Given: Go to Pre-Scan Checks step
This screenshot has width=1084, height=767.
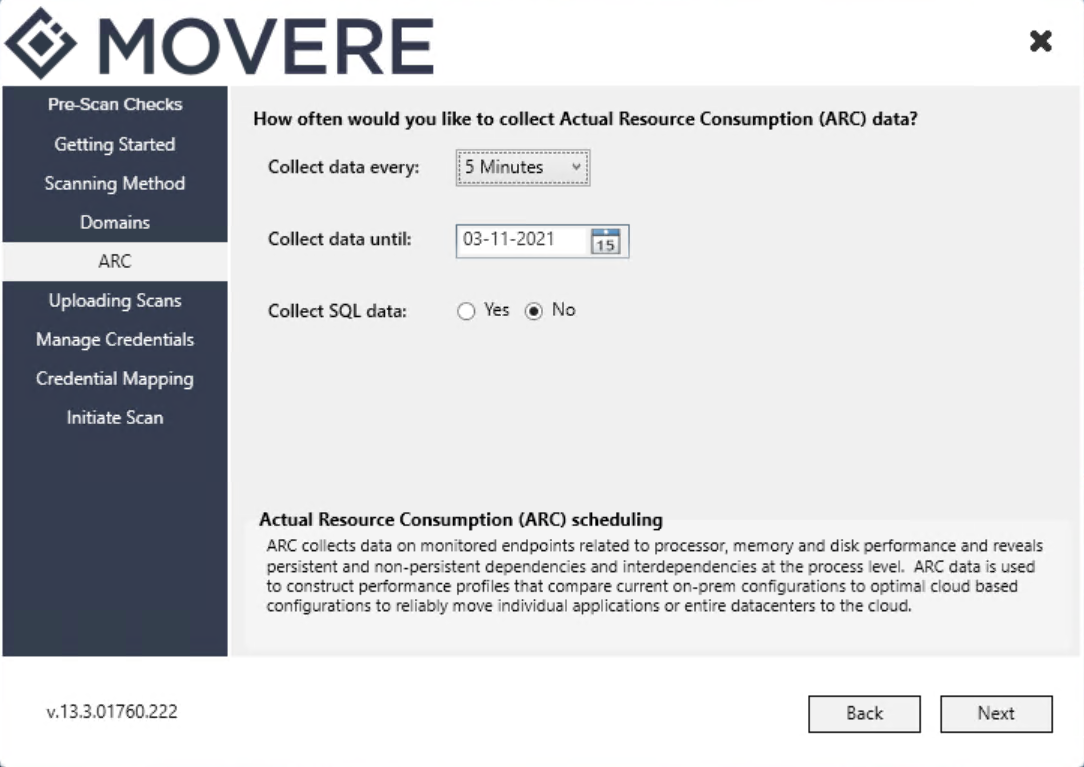Looking at the screenshot, I should point(115,104).
